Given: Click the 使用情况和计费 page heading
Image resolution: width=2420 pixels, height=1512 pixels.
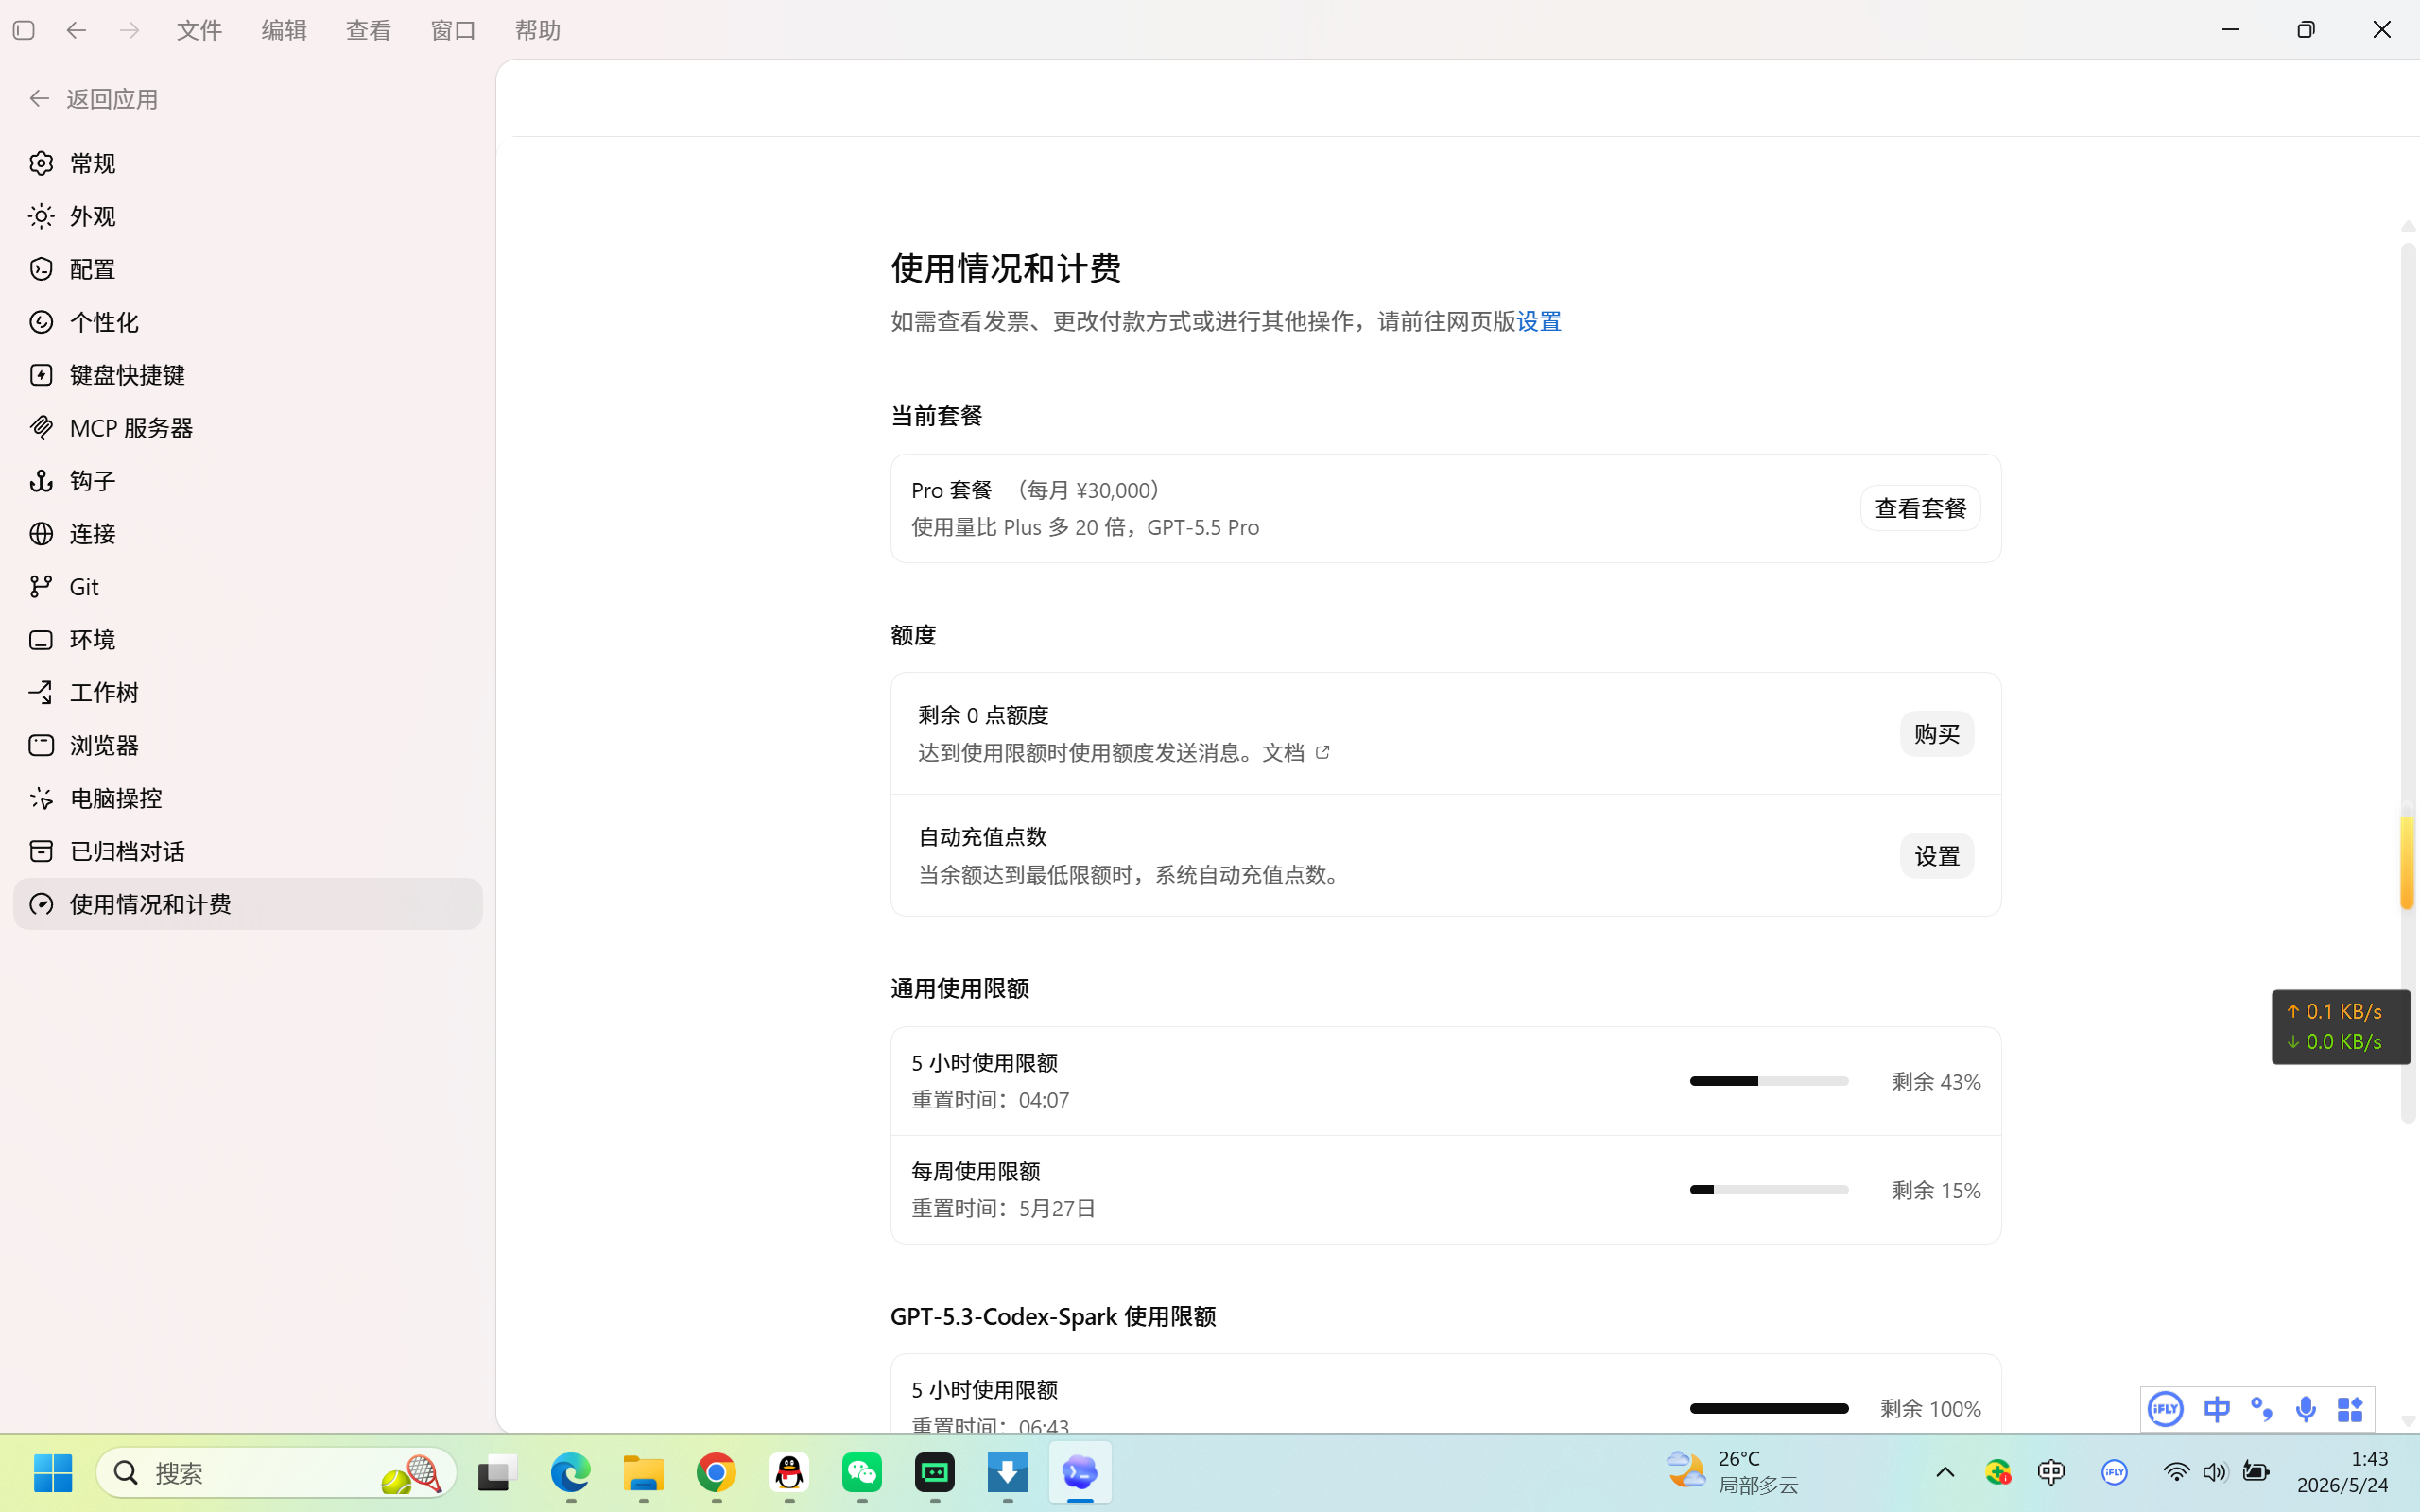Looking at the screenshot, I should click(x=1006, y=268).
